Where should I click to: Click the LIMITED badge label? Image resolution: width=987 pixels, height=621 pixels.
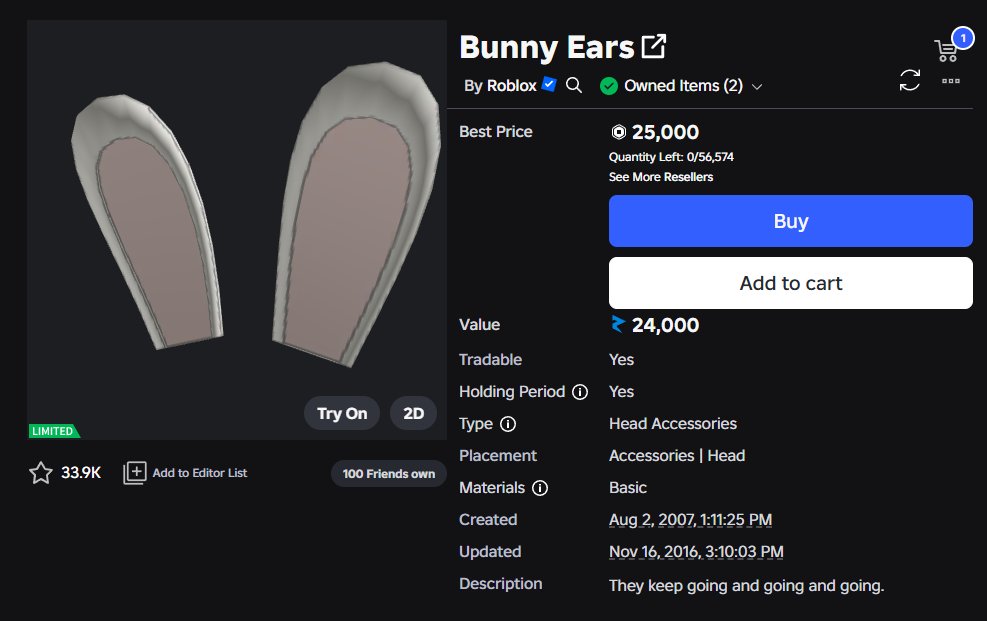click(x=54, y=431)
